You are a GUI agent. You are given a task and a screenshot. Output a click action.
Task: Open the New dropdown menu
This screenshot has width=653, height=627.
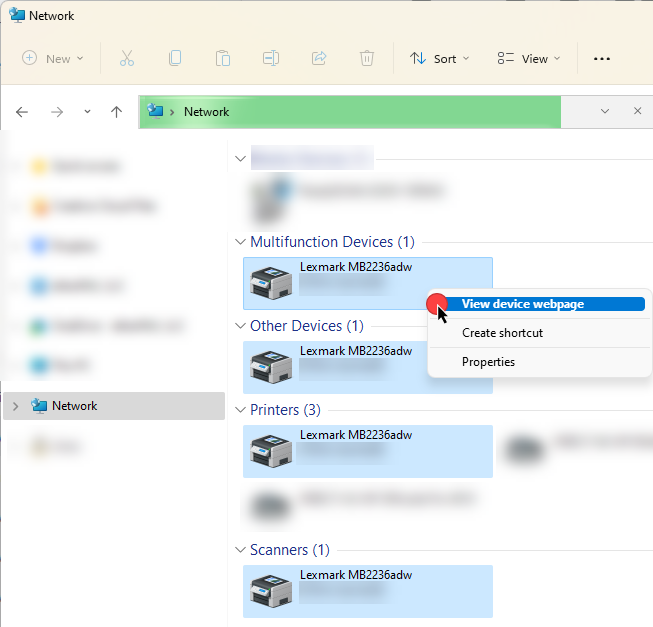52,59
